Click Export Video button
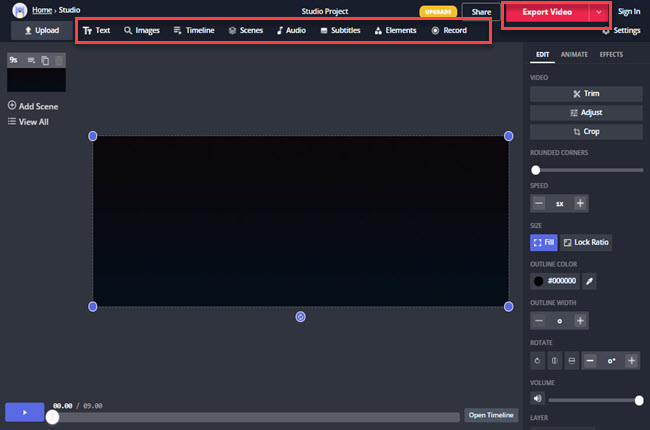The width and height of the screenshot is (650, 430). 547,12
